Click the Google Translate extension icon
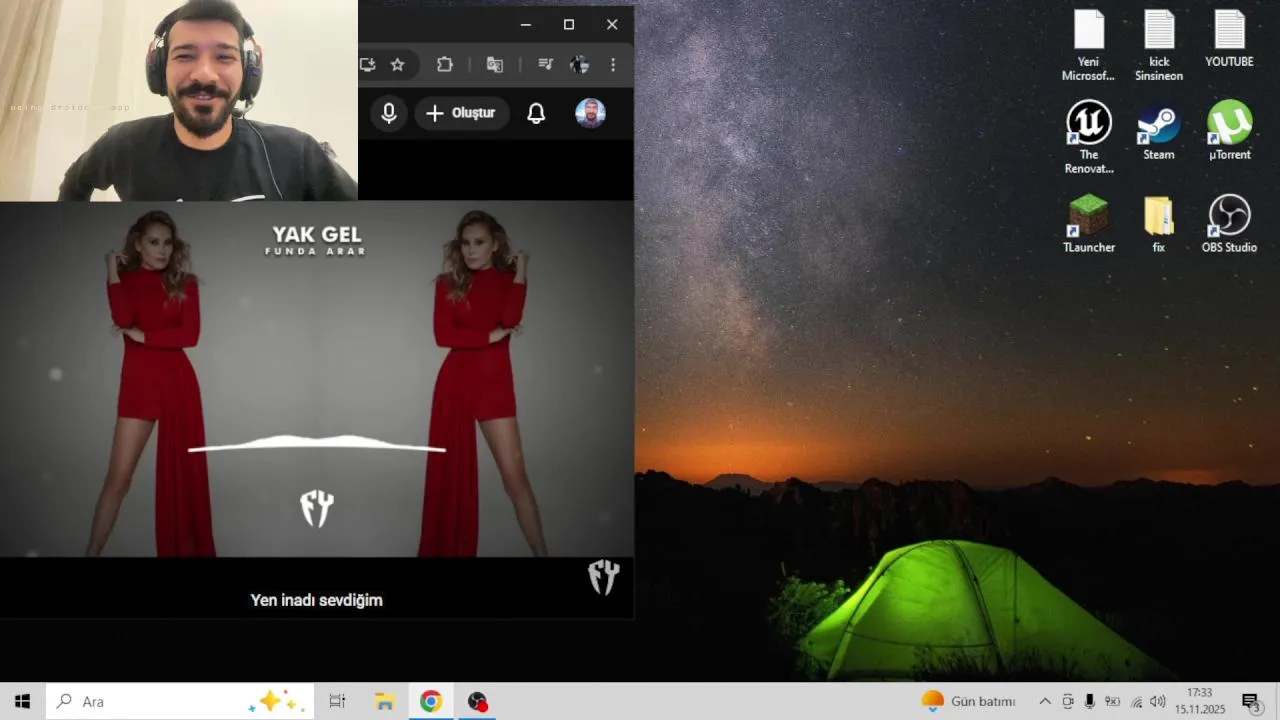 pos(494,65)
